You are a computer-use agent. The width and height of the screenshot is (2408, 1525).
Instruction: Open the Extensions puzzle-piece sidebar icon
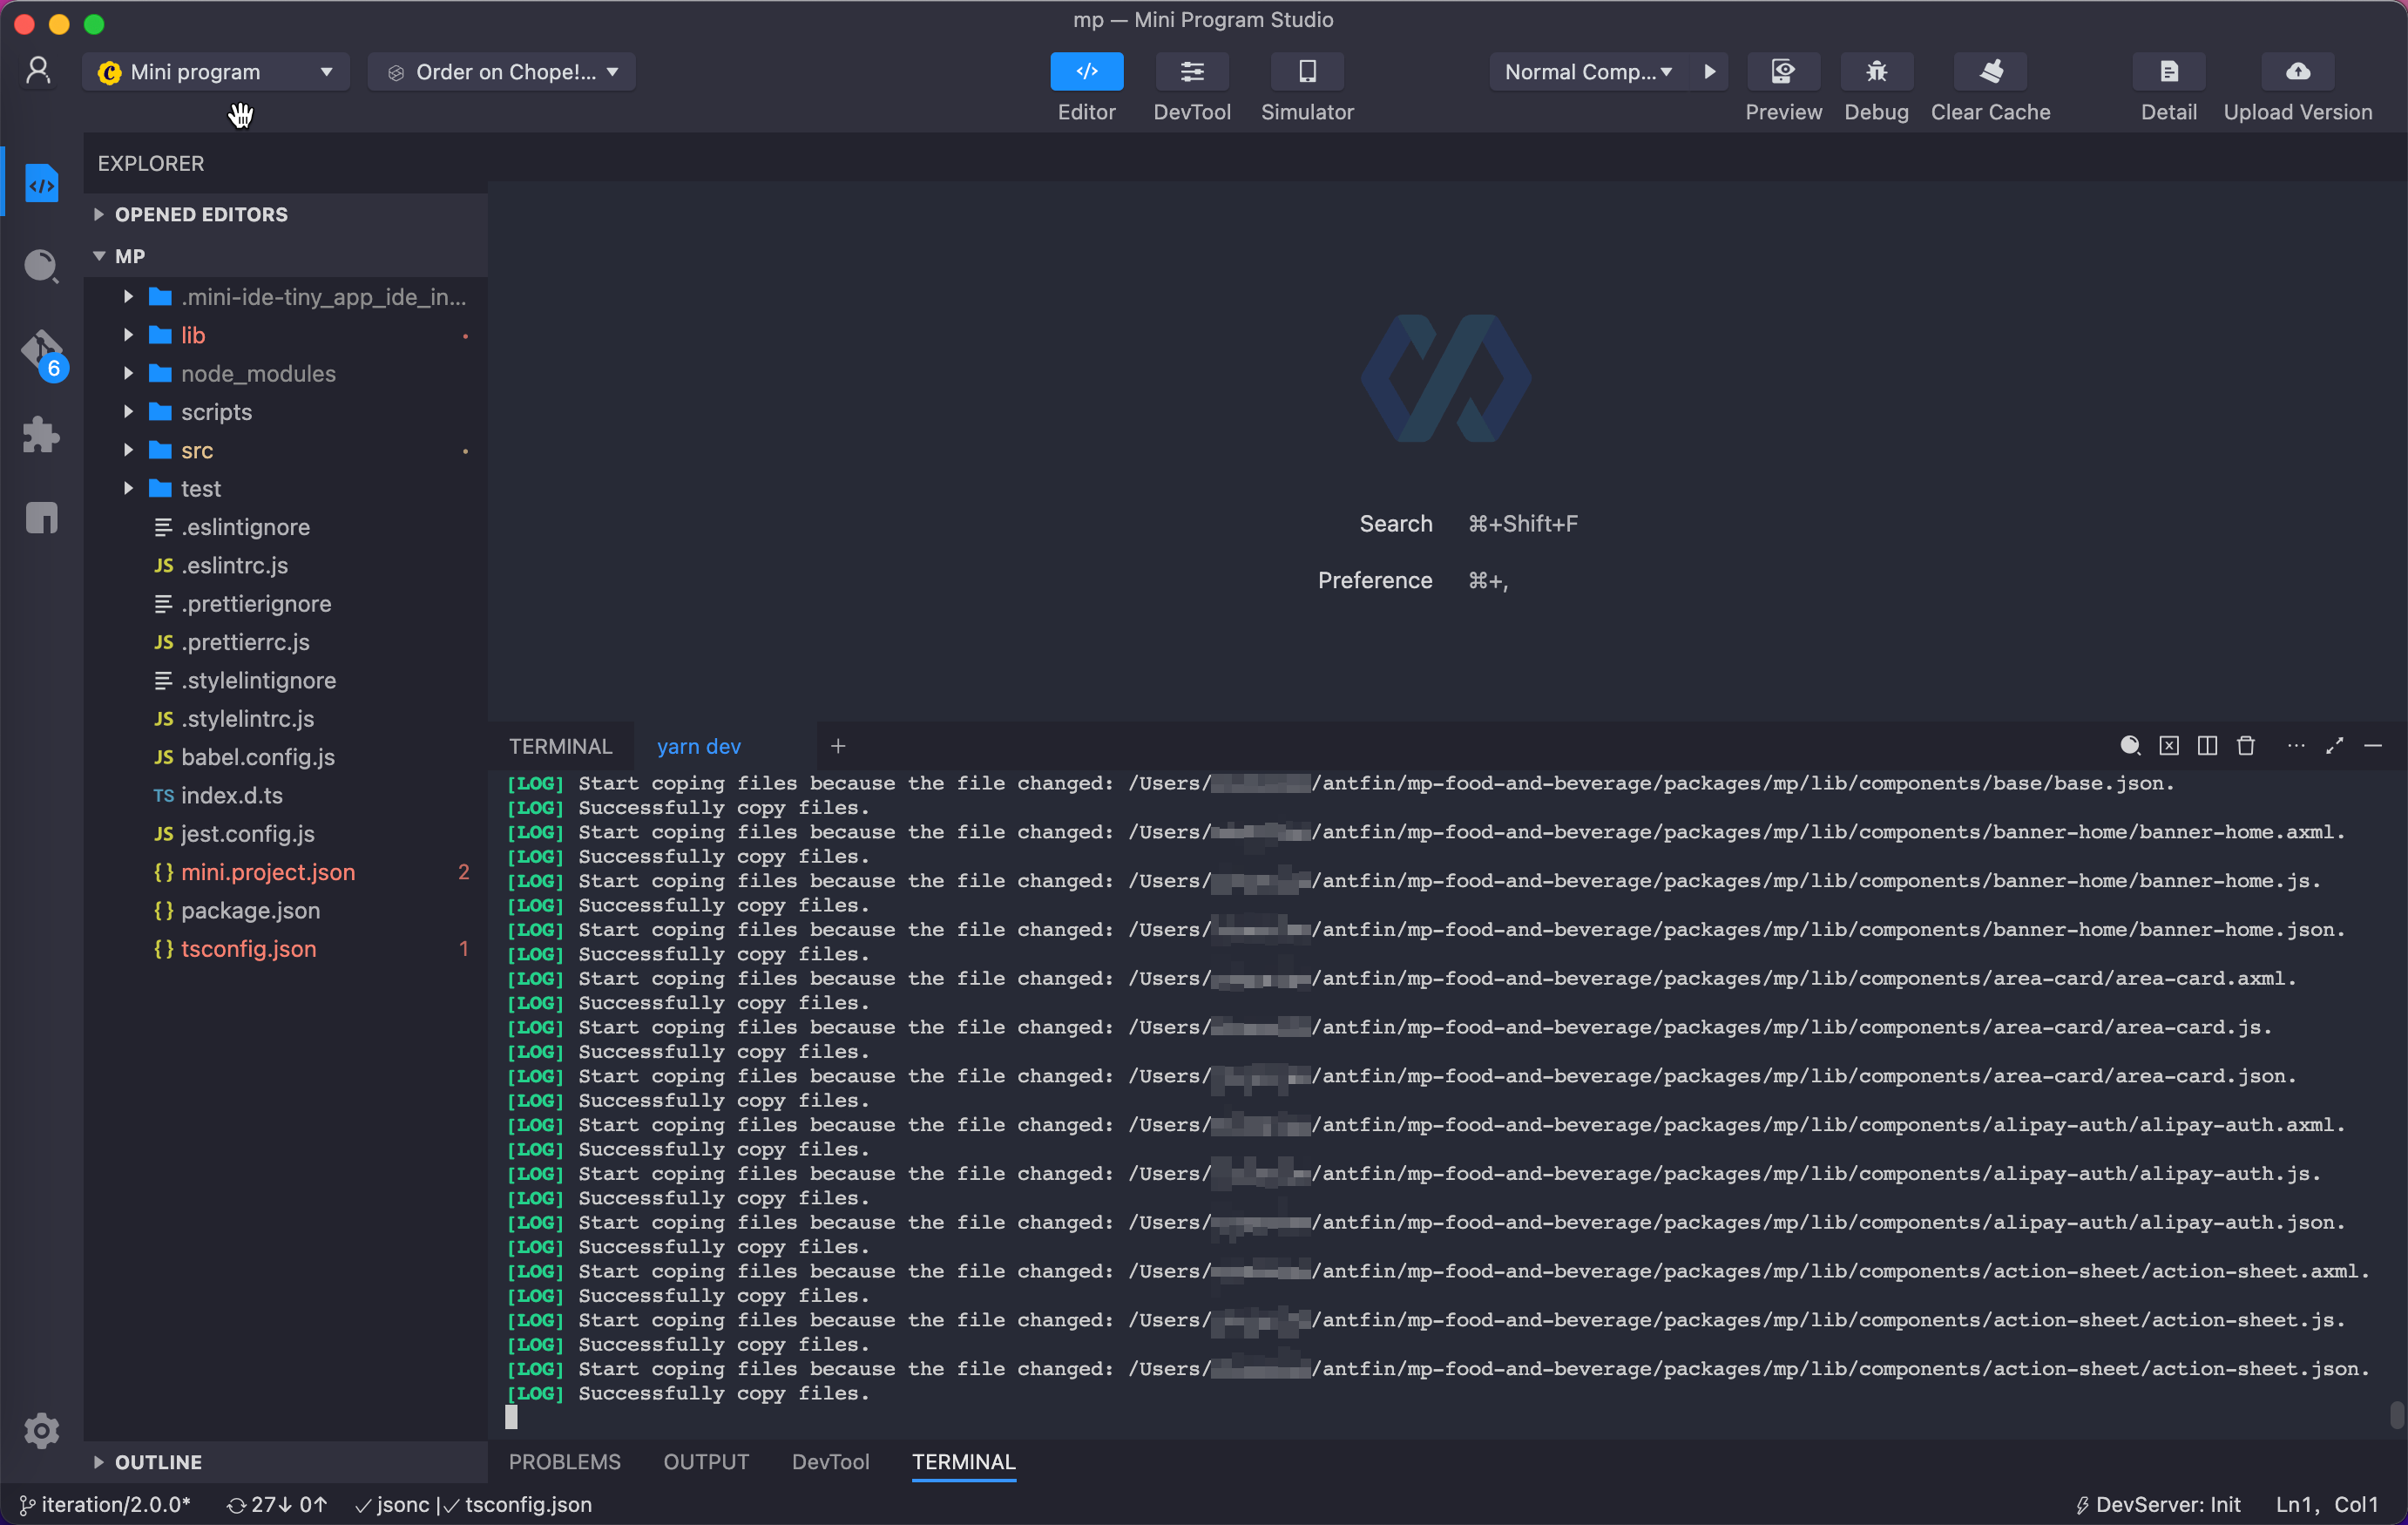coord(41,434)
